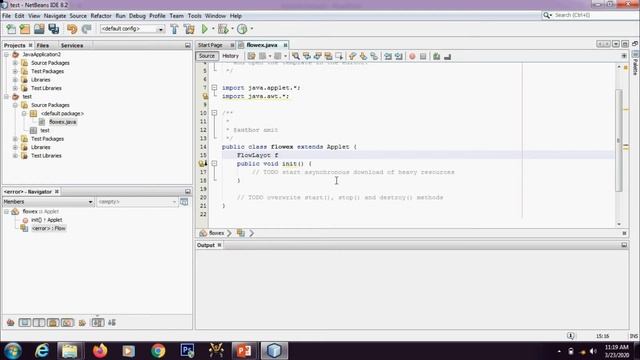
Task: Toggle Show Non-Public Members filter in Navigator
Action: coord(53,322)
